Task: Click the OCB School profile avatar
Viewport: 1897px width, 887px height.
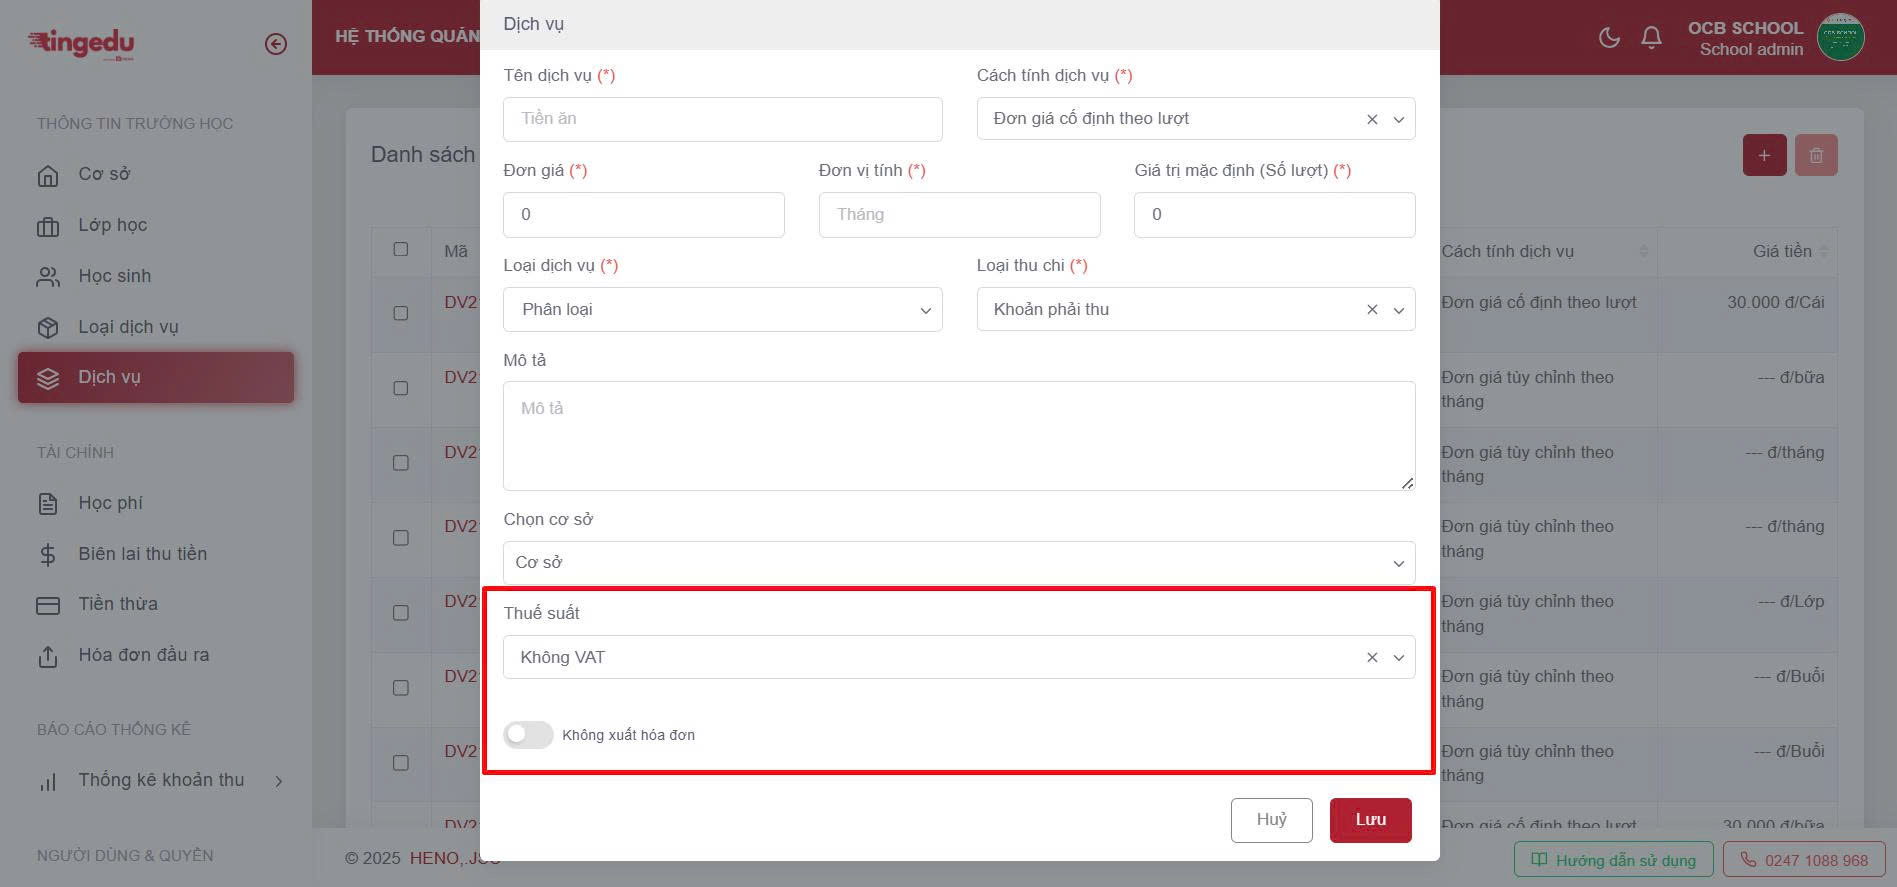Action: (x=1839, y=38)
